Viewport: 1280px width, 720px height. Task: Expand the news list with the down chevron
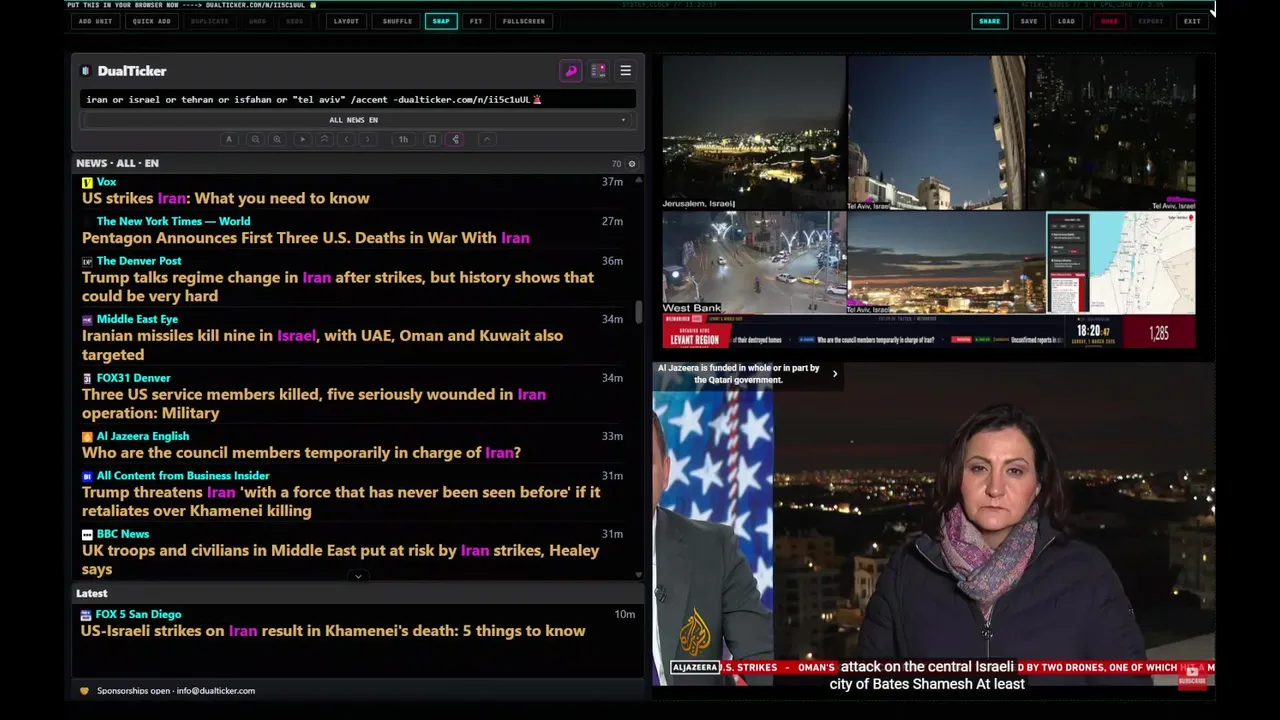click(x=358, y=577)
